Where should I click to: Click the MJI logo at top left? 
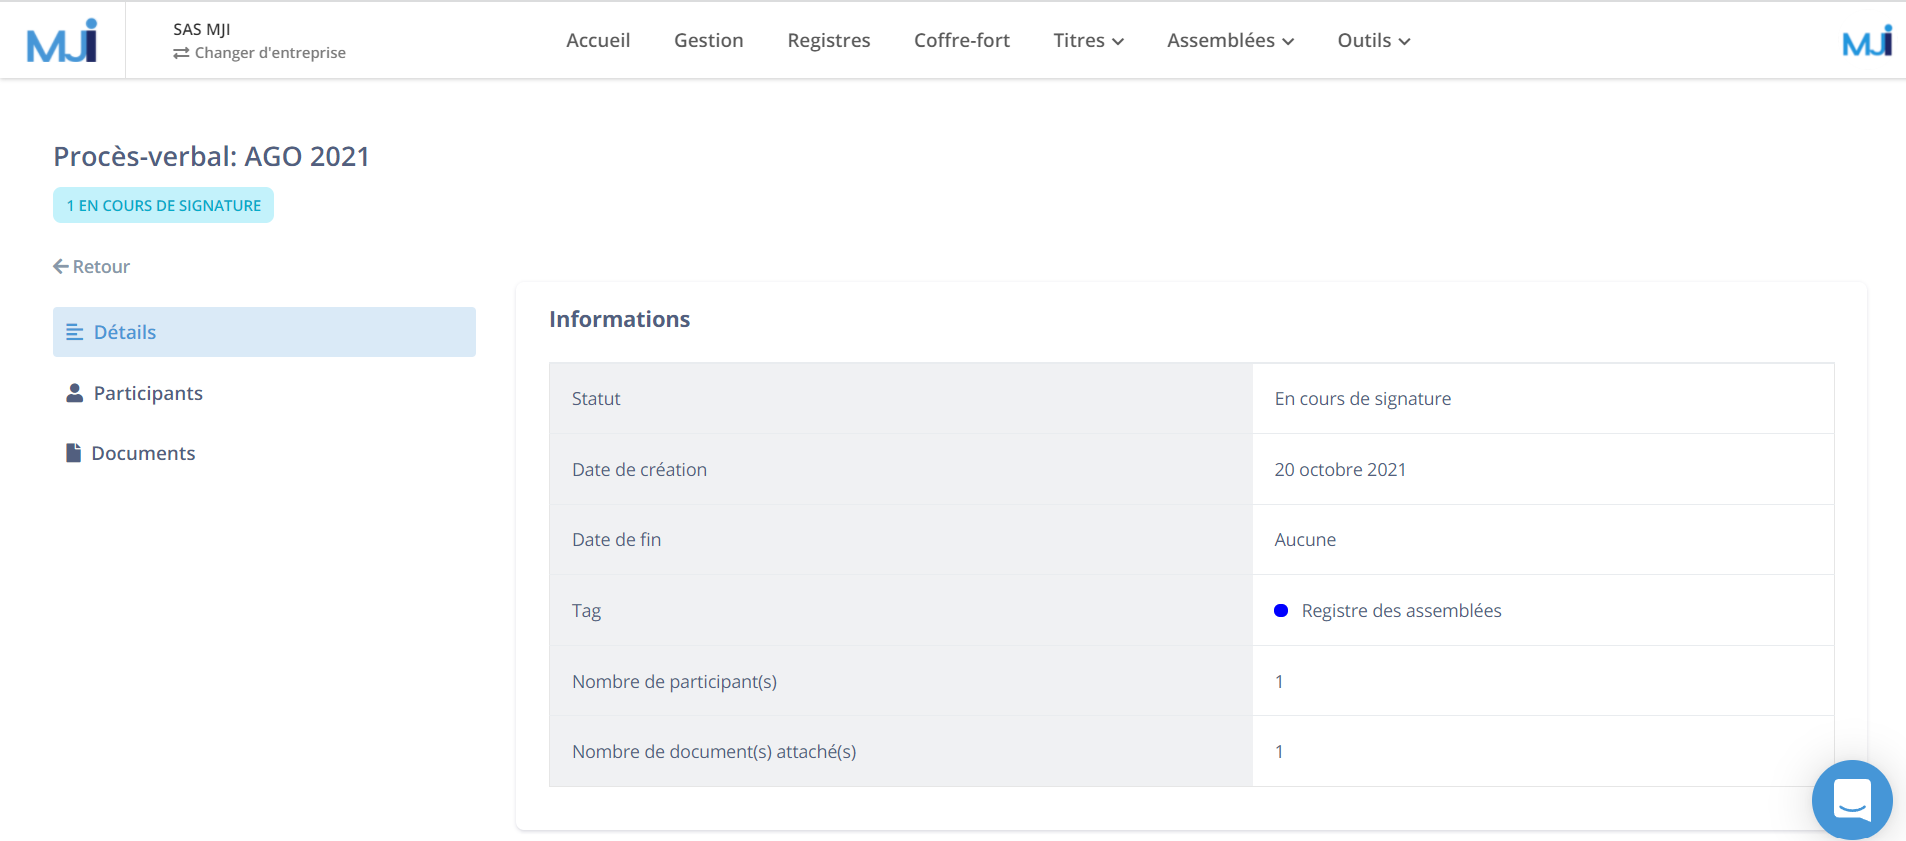pyautogui.click(x=62, y=41)
